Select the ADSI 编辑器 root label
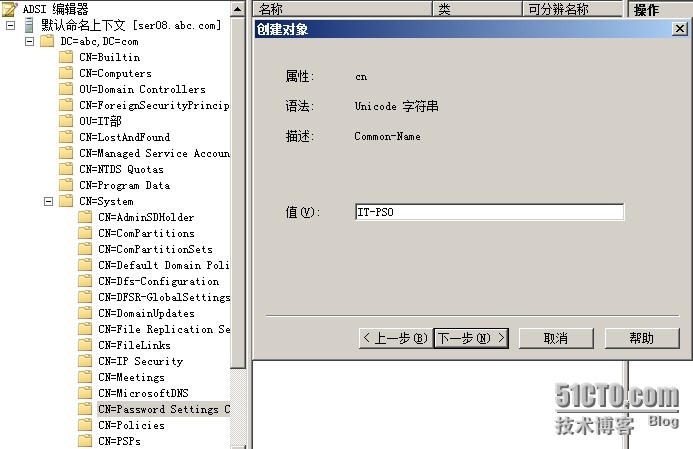 (x=55, y=9)
